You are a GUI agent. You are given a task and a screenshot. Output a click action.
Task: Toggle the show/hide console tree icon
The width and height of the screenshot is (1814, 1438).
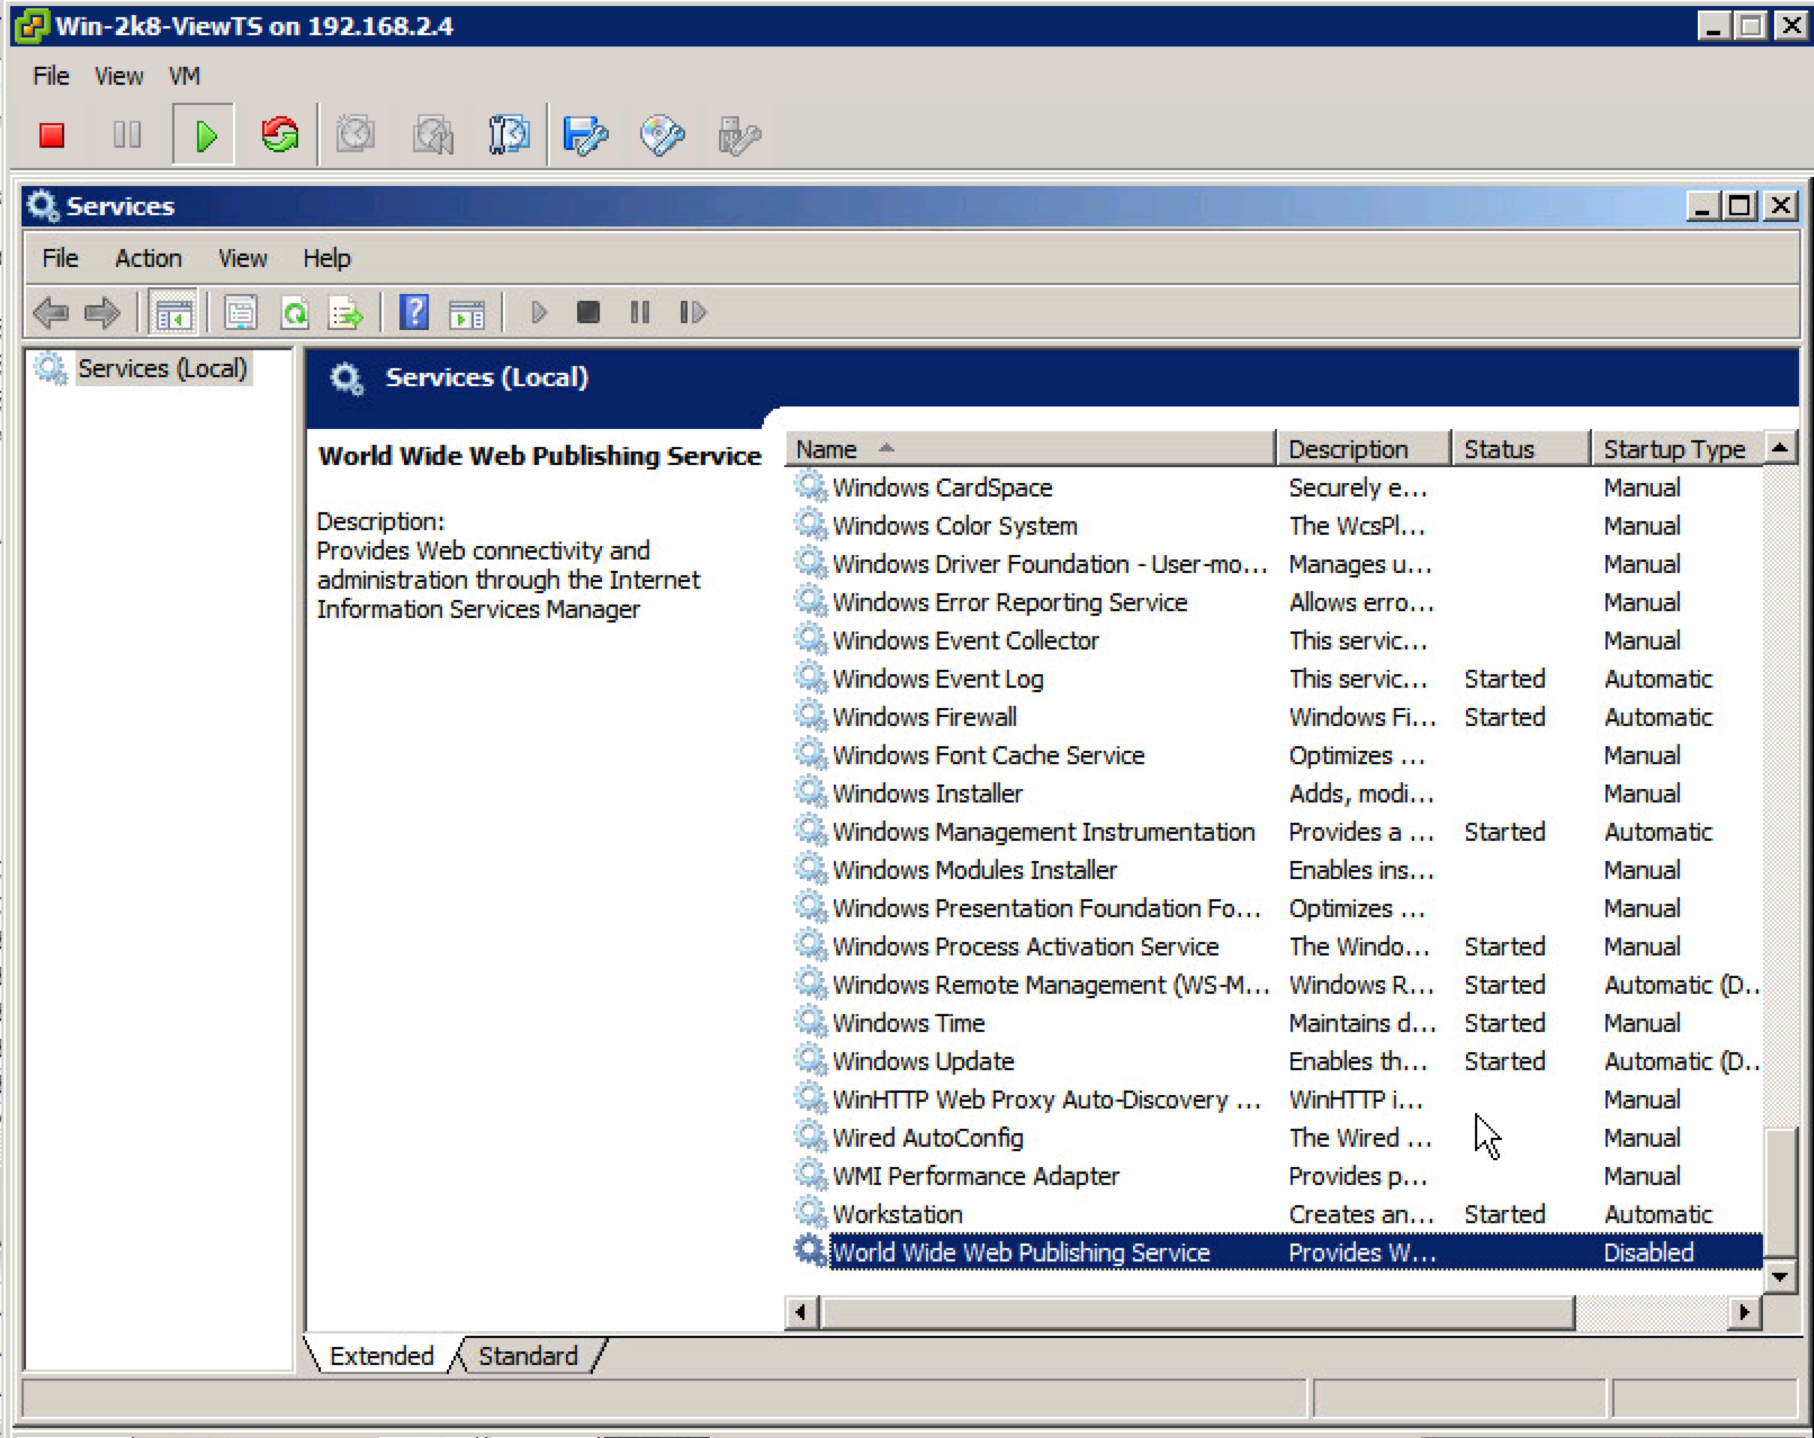coord(173,314)
